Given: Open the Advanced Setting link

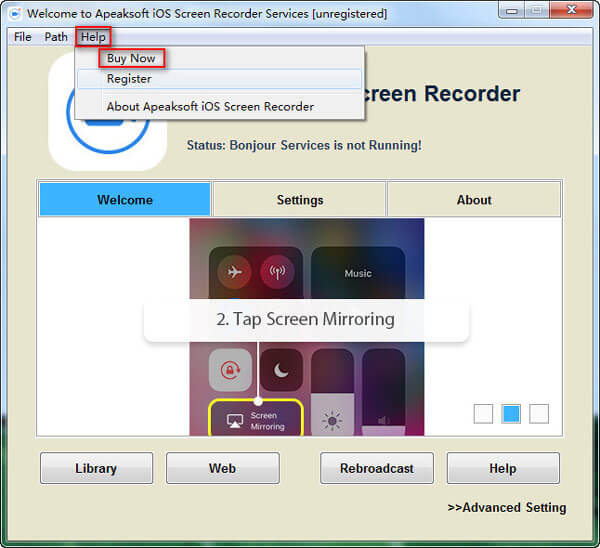Looking at the screenshot, I should pos(507,507).
